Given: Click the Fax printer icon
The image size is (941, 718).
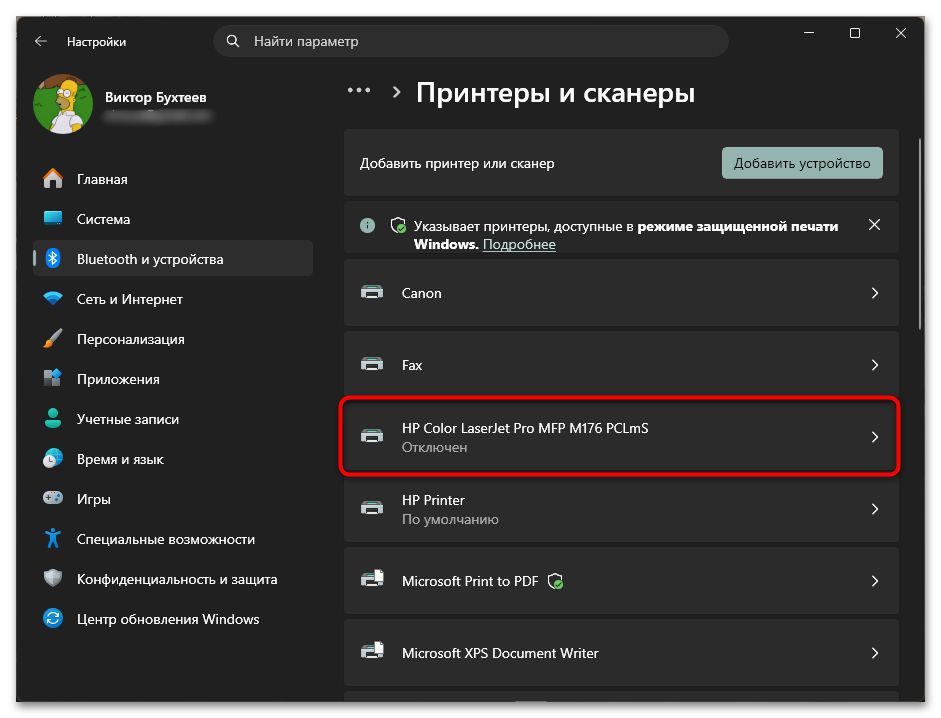Looking at the screenshot, I should [x=372, y=365].
